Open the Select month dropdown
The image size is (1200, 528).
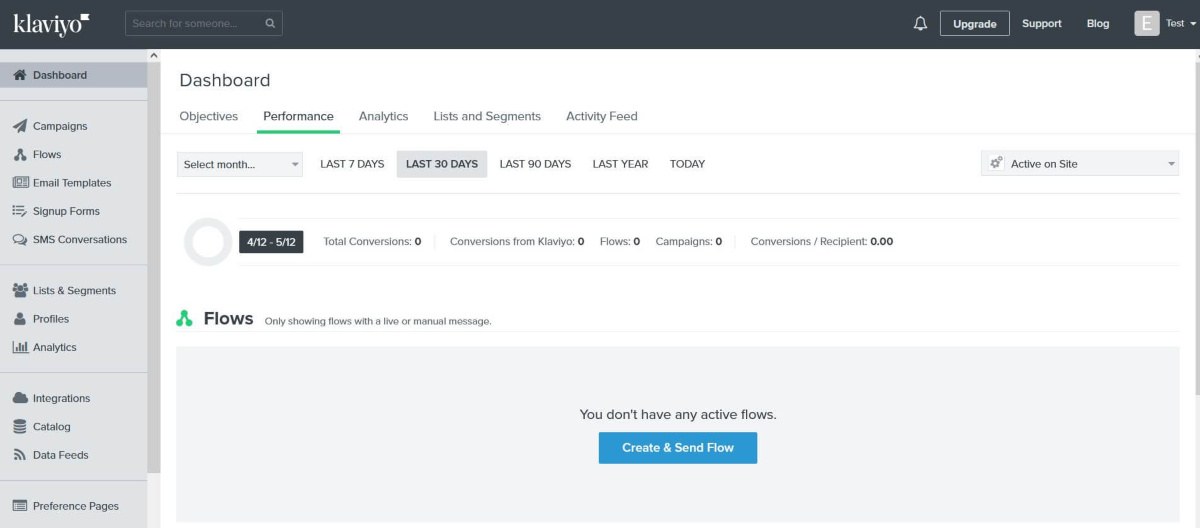240,164
